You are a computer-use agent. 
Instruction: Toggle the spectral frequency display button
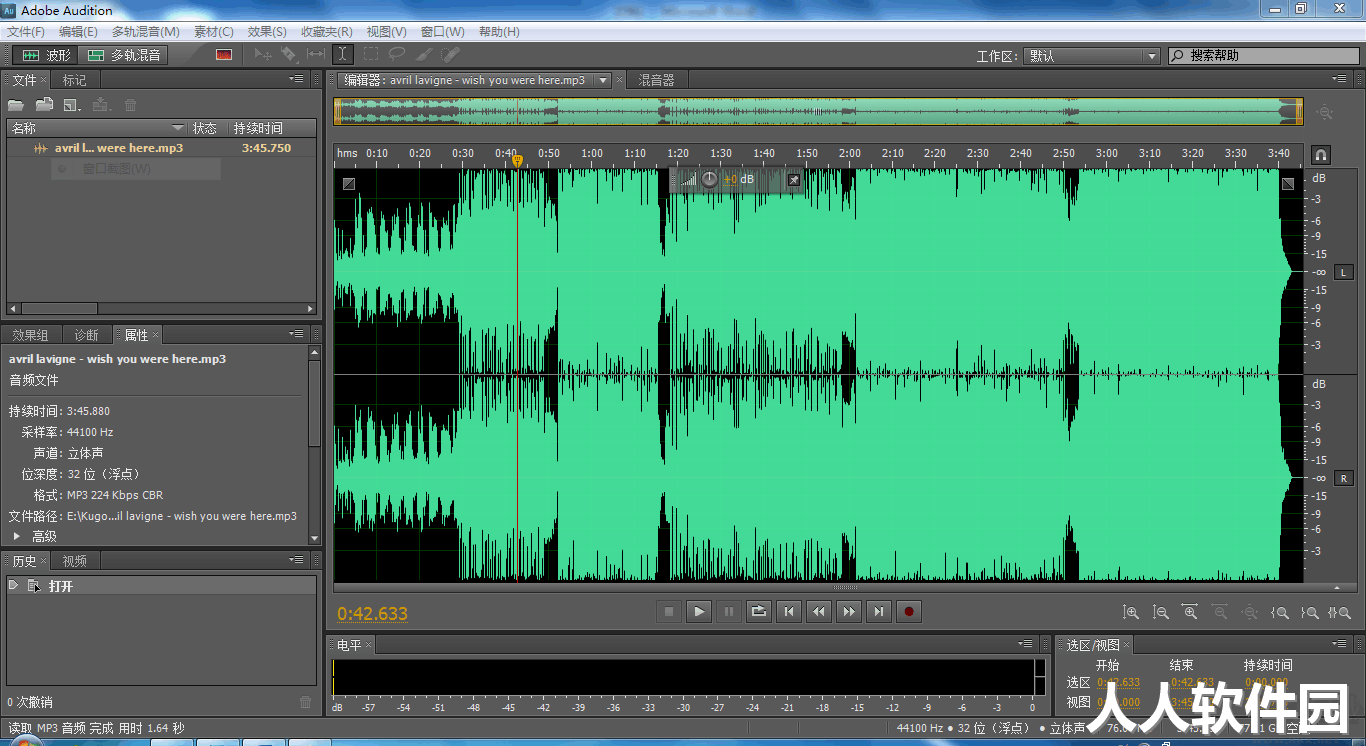[x=224, y=55]
